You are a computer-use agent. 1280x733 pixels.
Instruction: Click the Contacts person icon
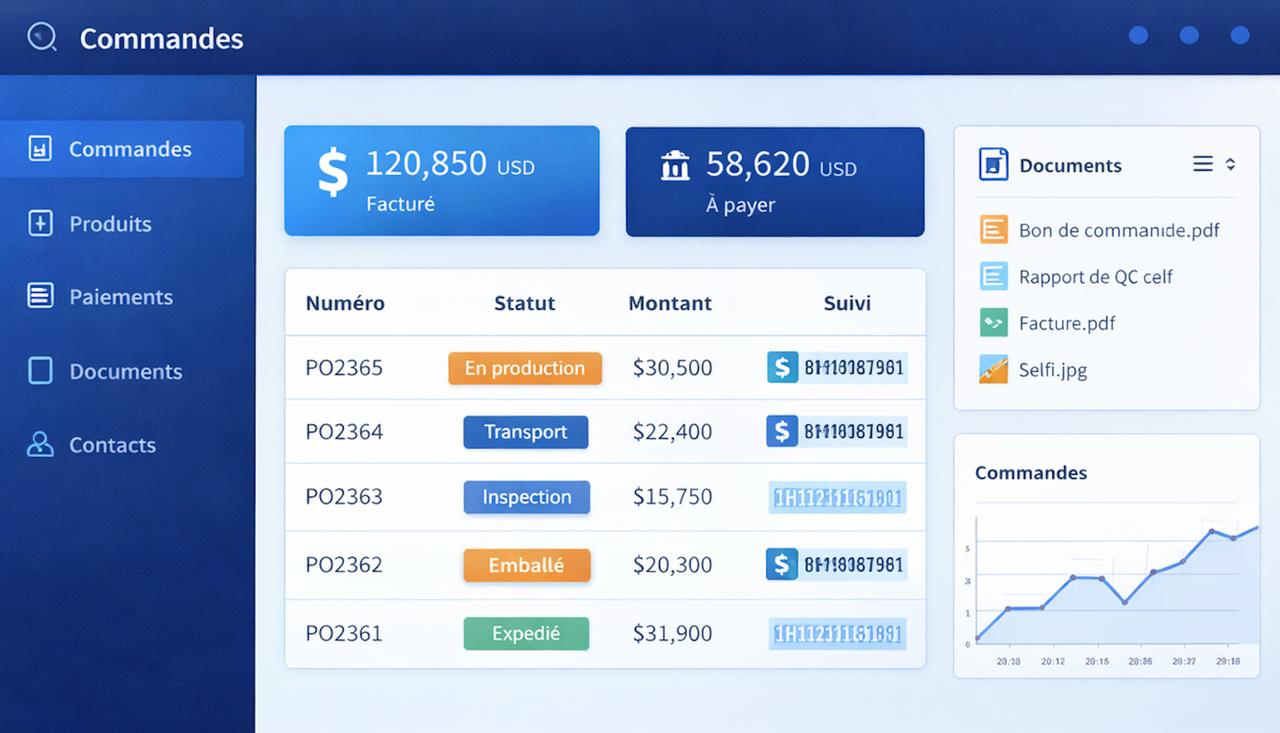[x=40, y=445]
